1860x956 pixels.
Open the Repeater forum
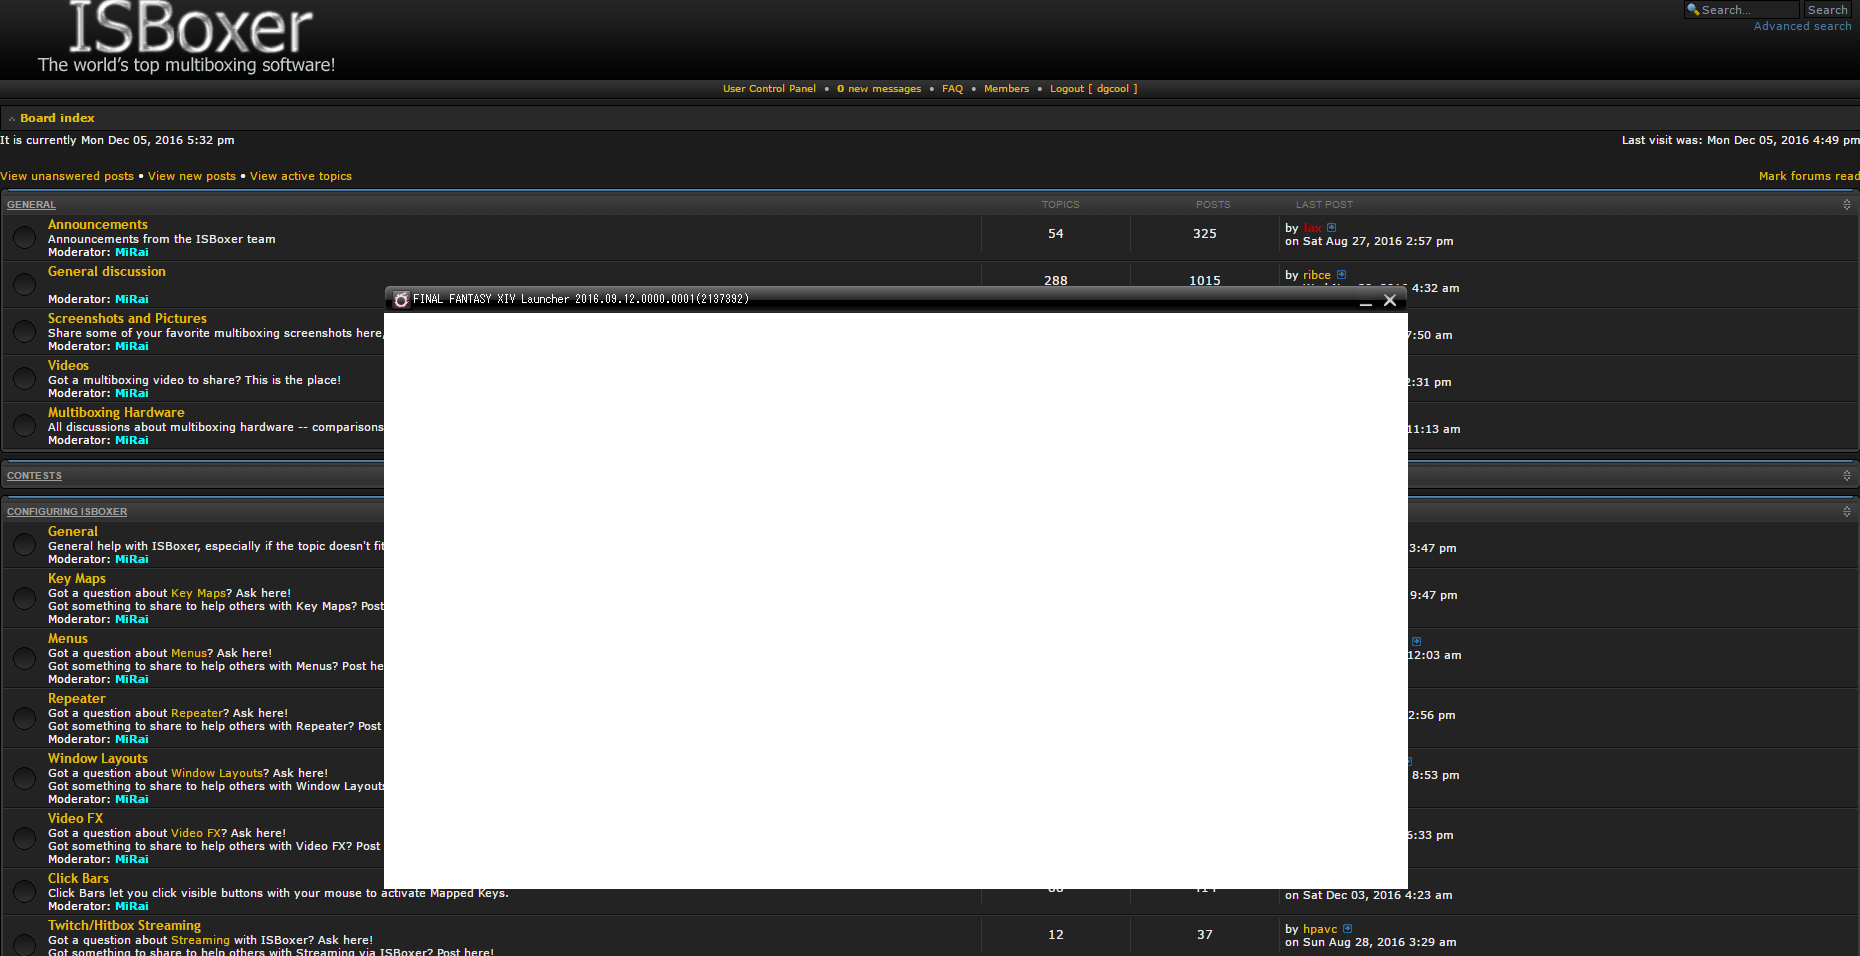point(77,699)
